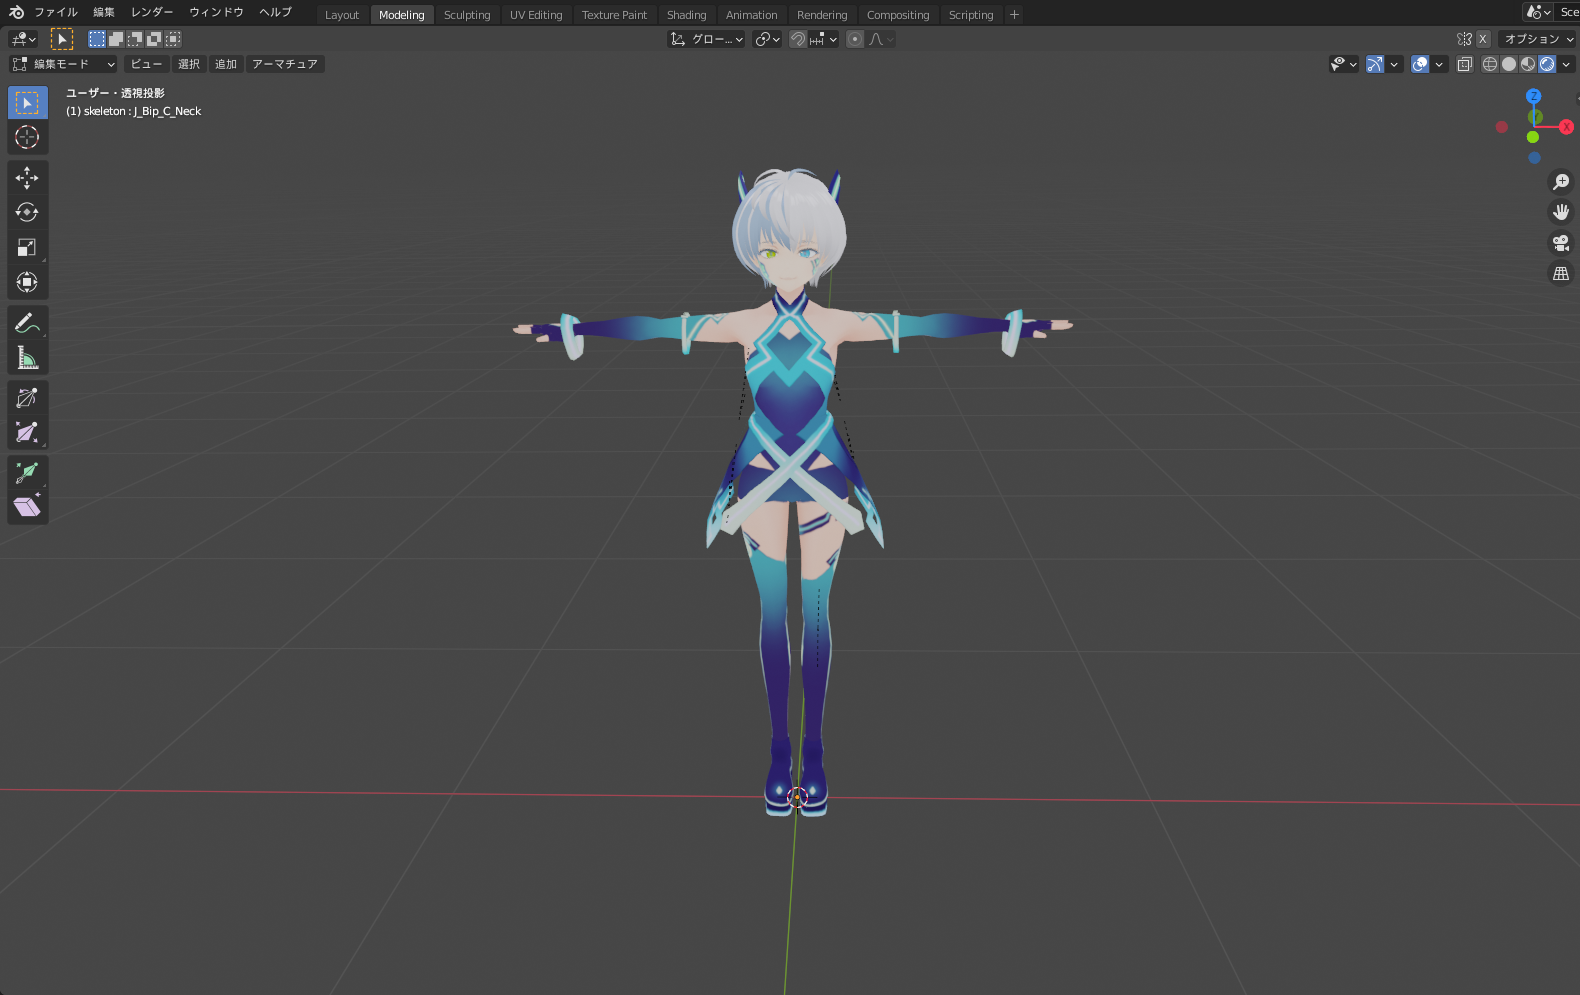Open the editor type dropdown
This screenshot has height=995, width=1580.
click(x=23, y=39)
